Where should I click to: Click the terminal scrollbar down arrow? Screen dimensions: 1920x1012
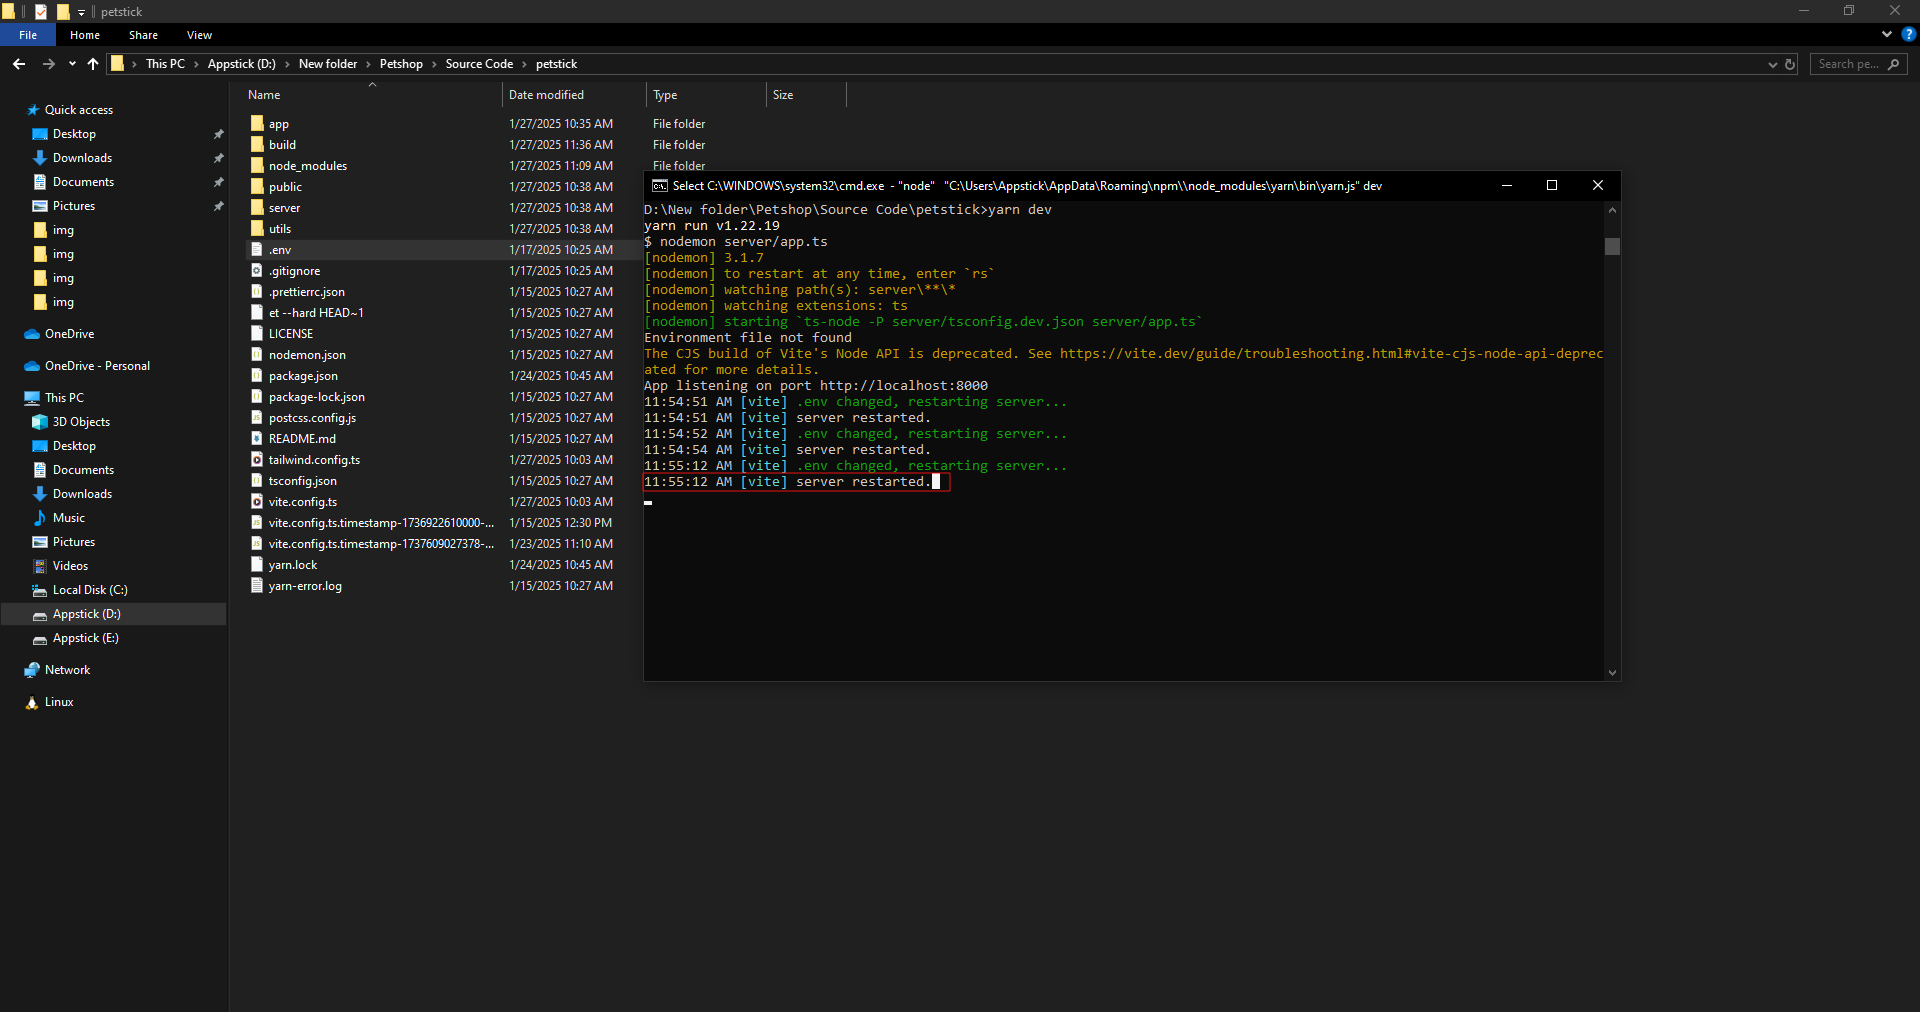1612,673
